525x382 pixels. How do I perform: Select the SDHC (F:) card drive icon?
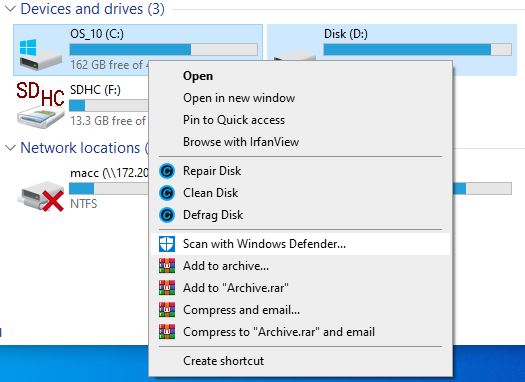[x=41, y=105]
